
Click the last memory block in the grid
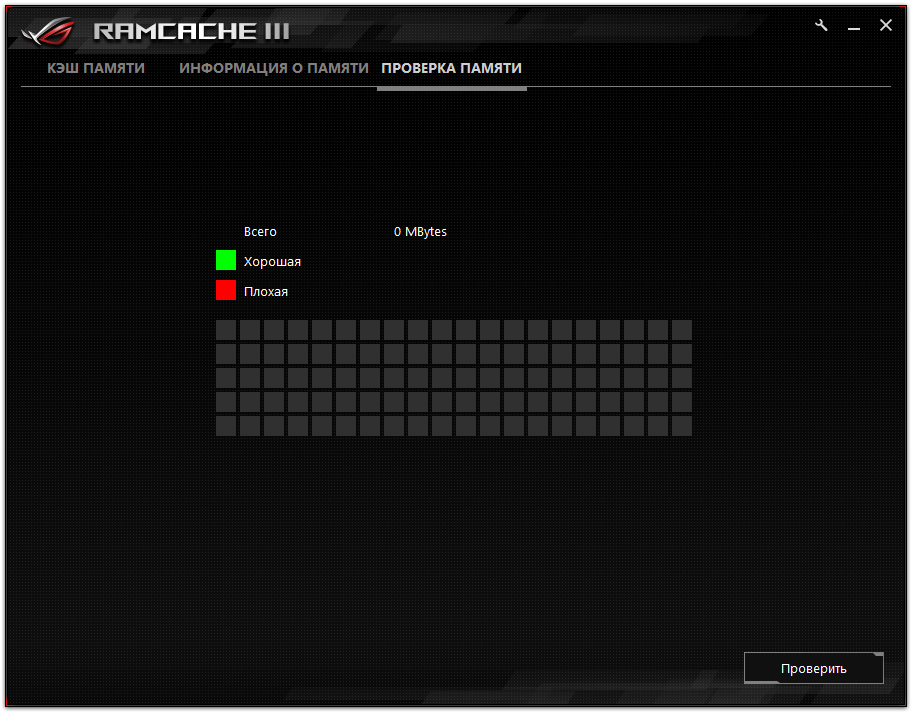[682, 426]
